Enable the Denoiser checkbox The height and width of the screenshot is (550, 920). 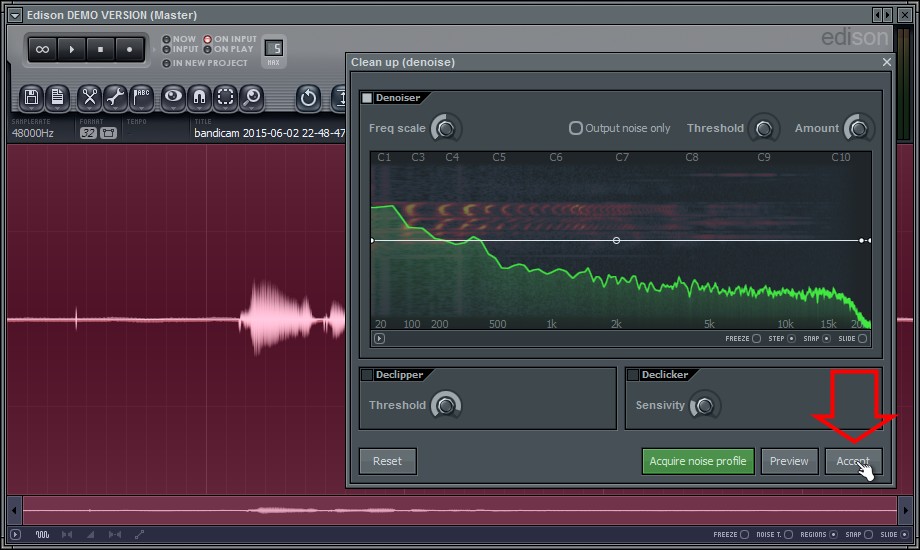coord(367,98)
